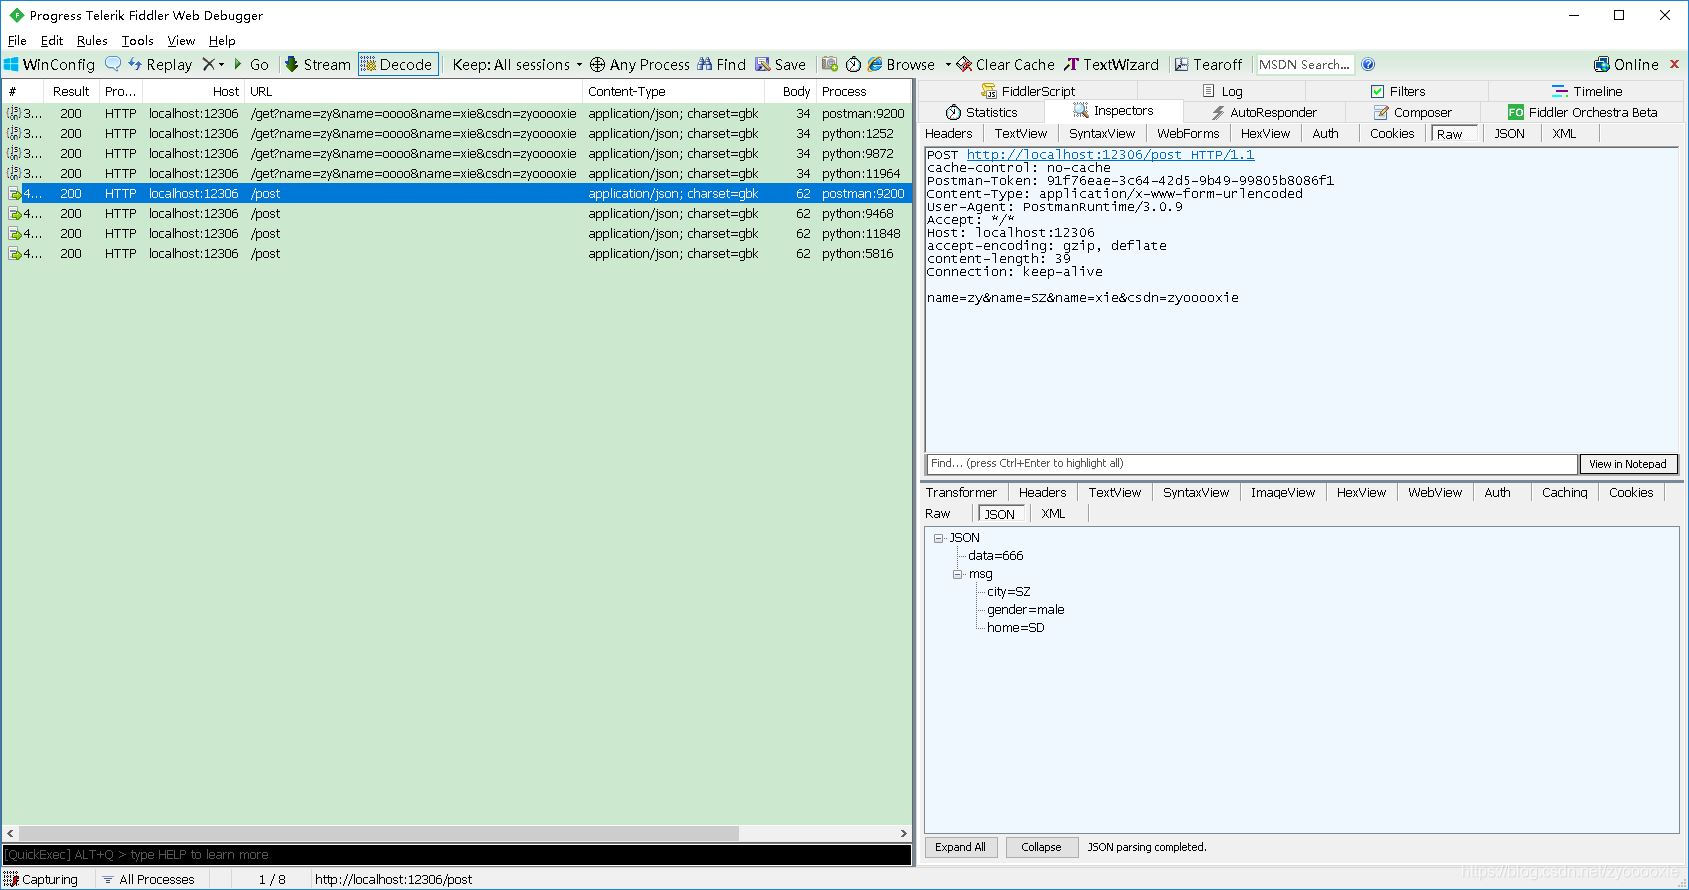The image size is (1689, 890).
Task: Select the request HexView tab
Action: click(x=1265, y=133)
